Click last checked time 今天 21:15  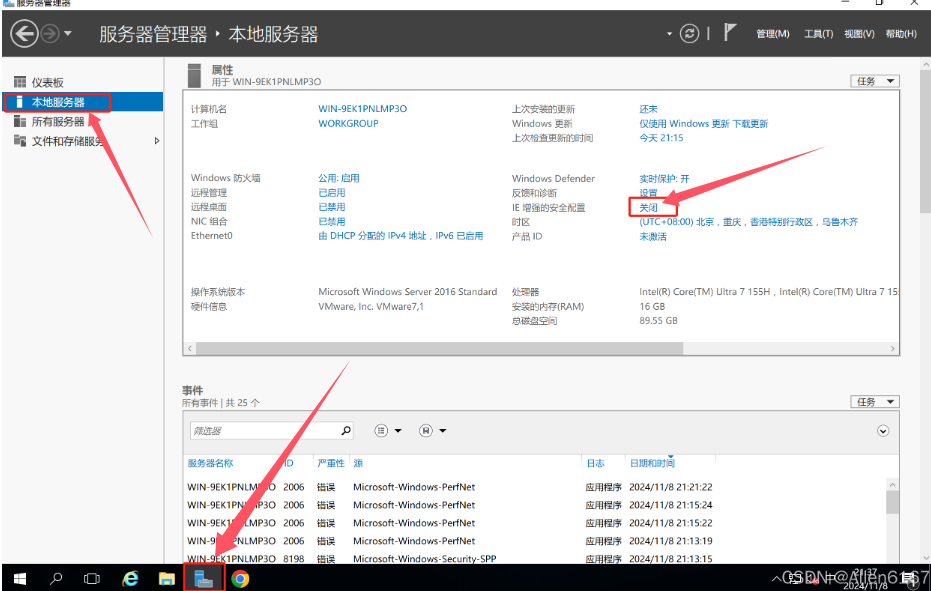(x=661, y=138)
